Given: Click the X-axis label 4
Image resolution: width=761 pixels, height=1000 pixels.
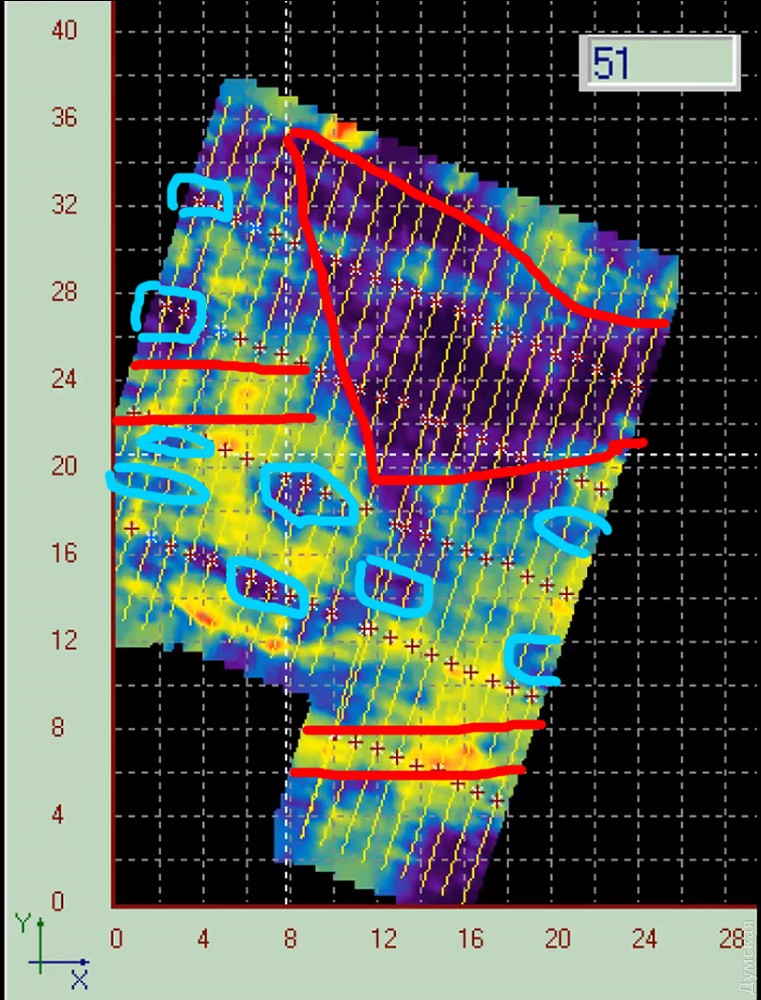Looking at the screenshot, I should 205,939.
